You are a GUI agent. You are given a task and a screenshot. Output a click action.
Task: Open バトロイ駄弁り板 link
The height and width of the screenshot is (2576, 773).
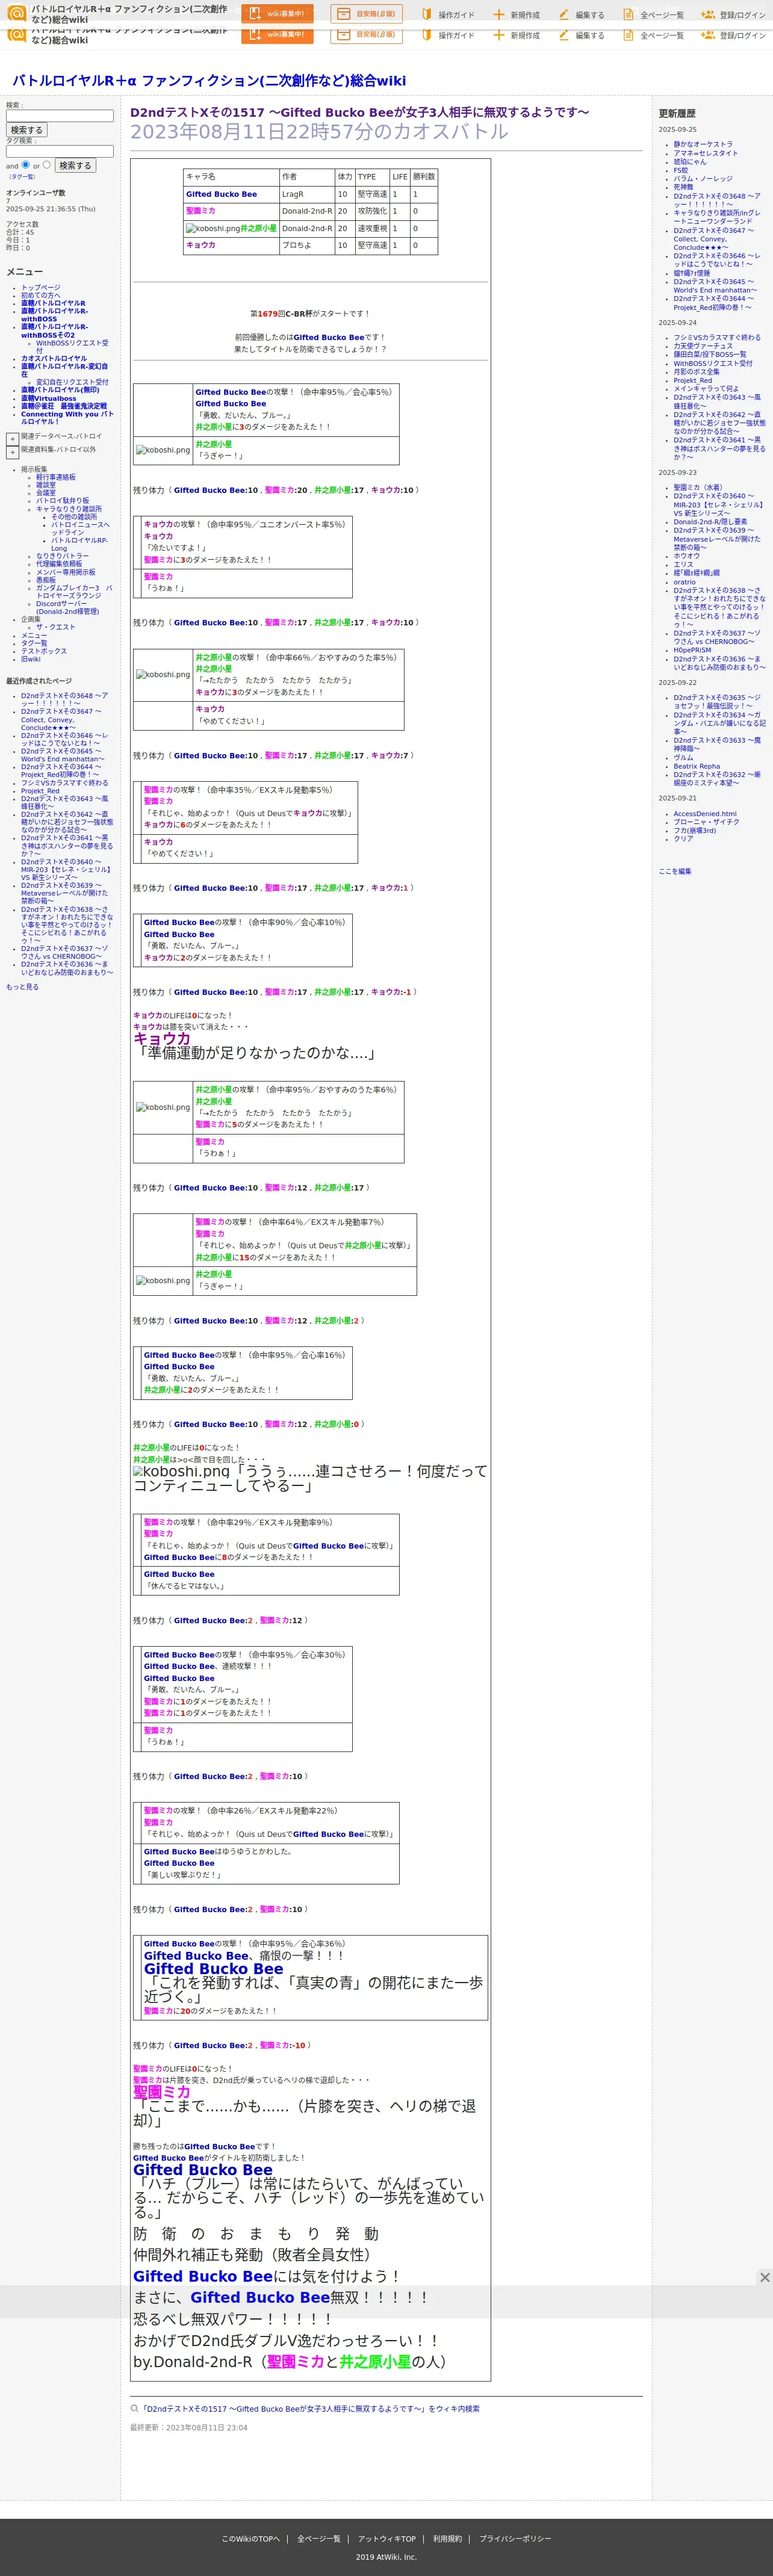(62, 501)
